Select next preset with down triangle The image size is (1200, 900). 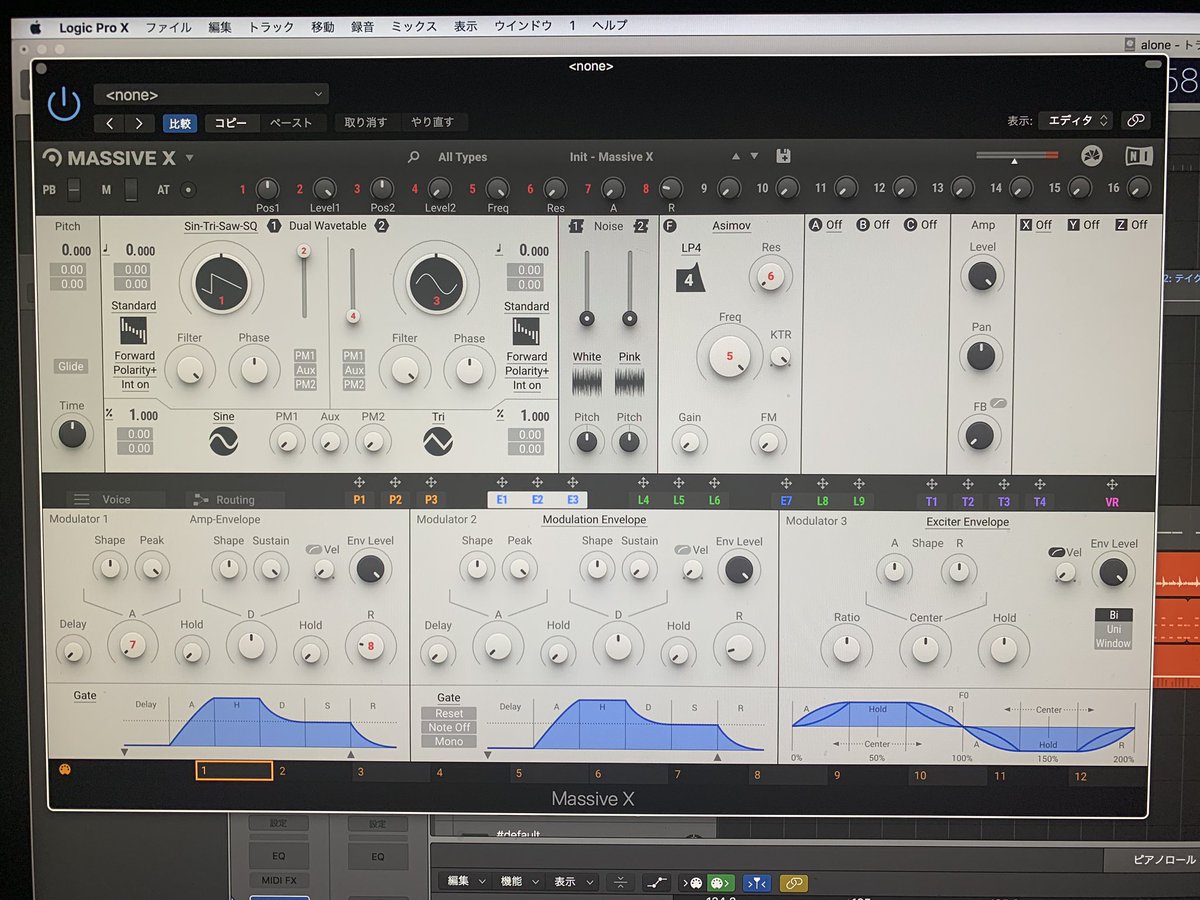pos(754,156)
